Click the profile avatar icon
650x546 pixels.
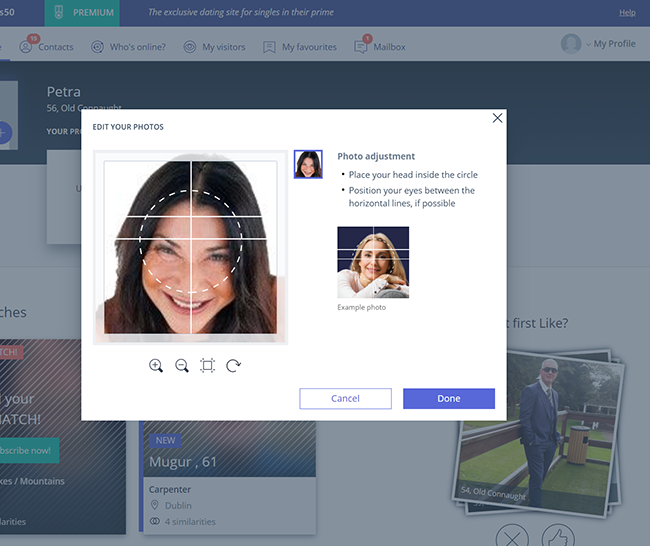pyautogui.click(x=571, y=44)
